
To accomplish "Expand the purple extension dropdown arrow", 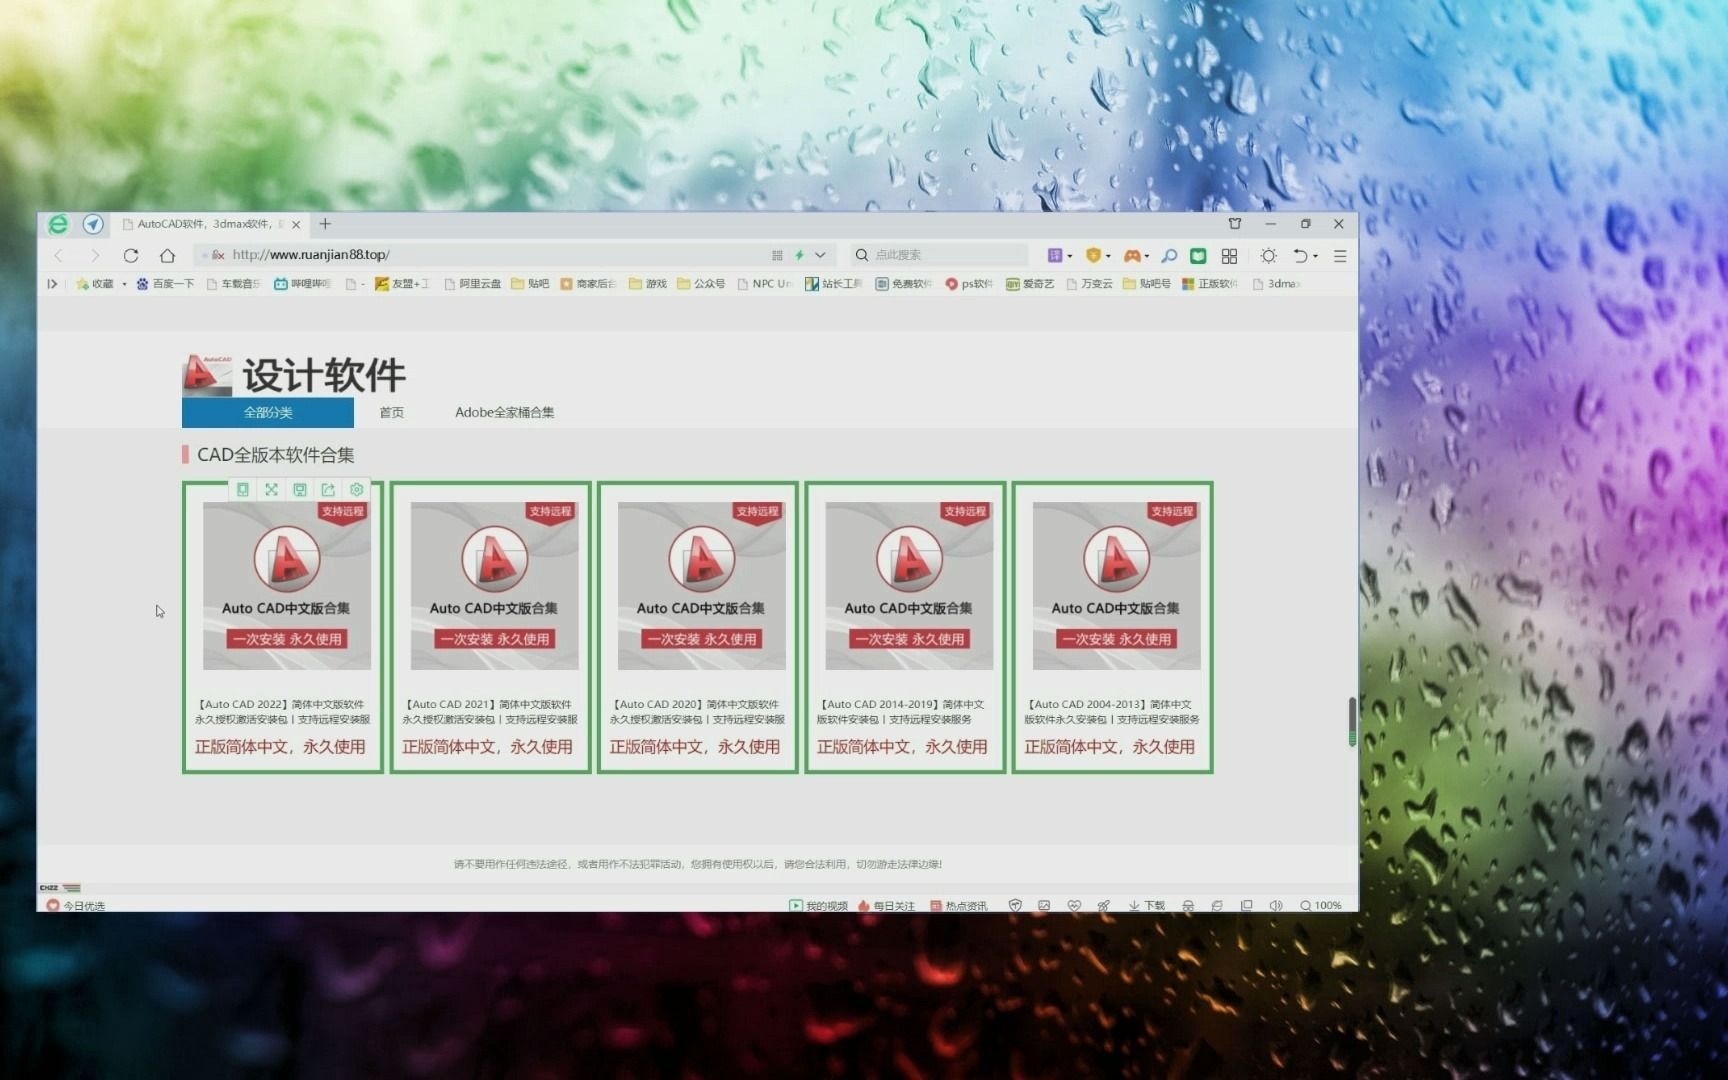I will tap(1069, 256).
